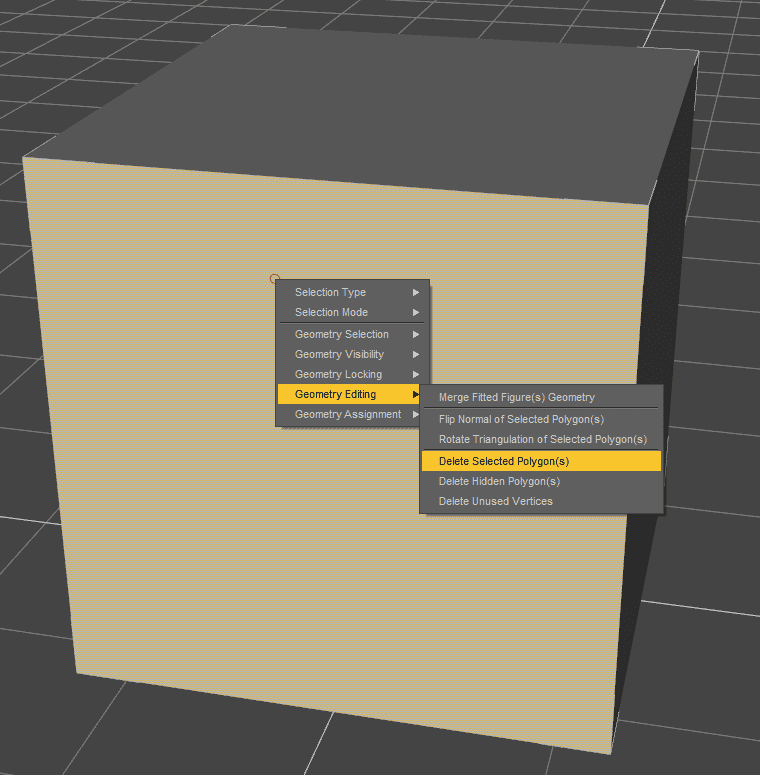Click Delete Selected Polygon(s)
Image resolution: width=760 pixels, height=775 pixels.
point(541,461)
